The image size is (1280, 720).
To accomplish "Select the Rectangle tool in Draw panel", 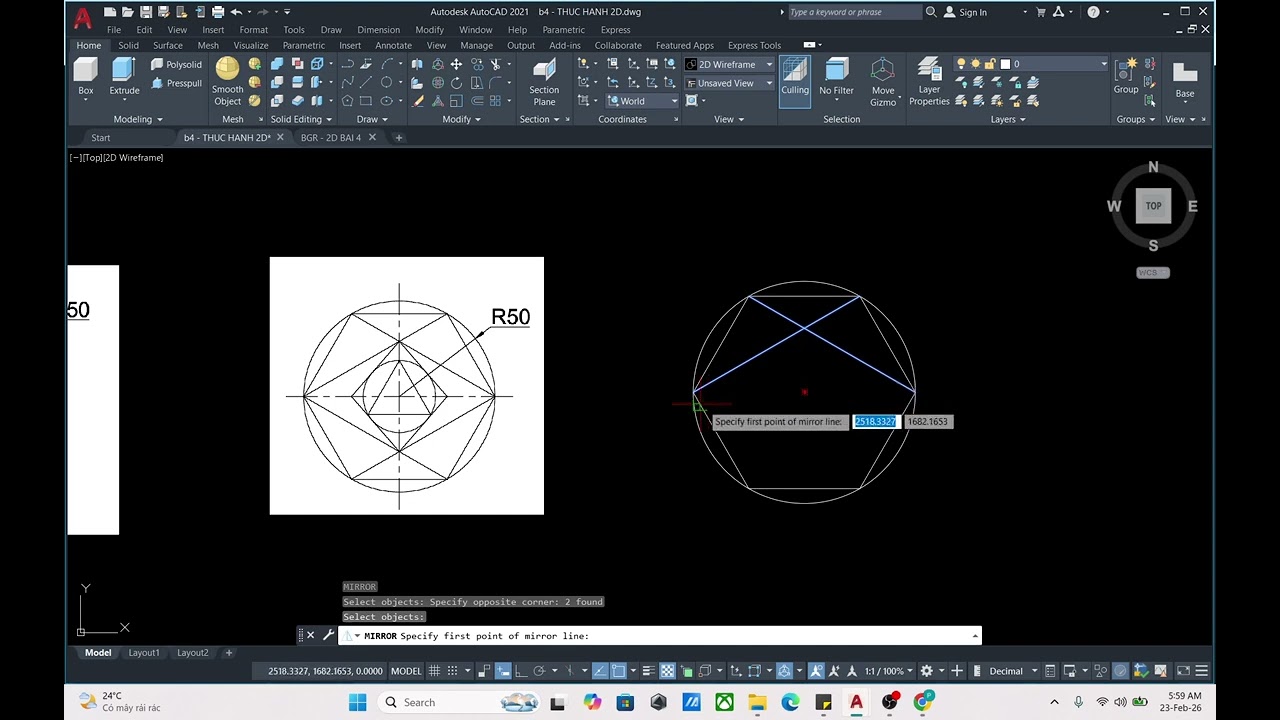I will [366, 101].
